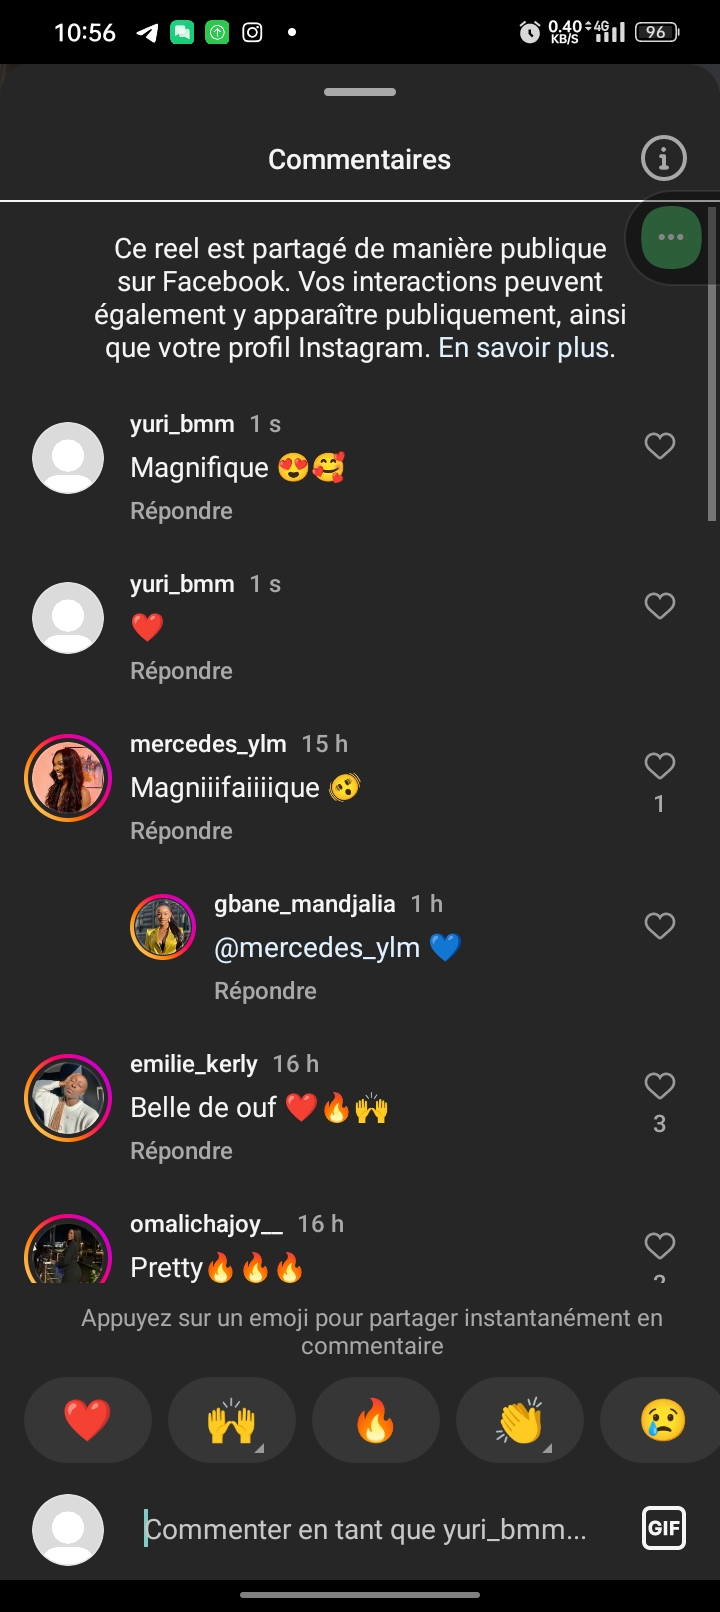Like emilie_kerly's "Belle de ouf" comment
This screenshot has width=720, height=1612.
(x=659, y=1086)
